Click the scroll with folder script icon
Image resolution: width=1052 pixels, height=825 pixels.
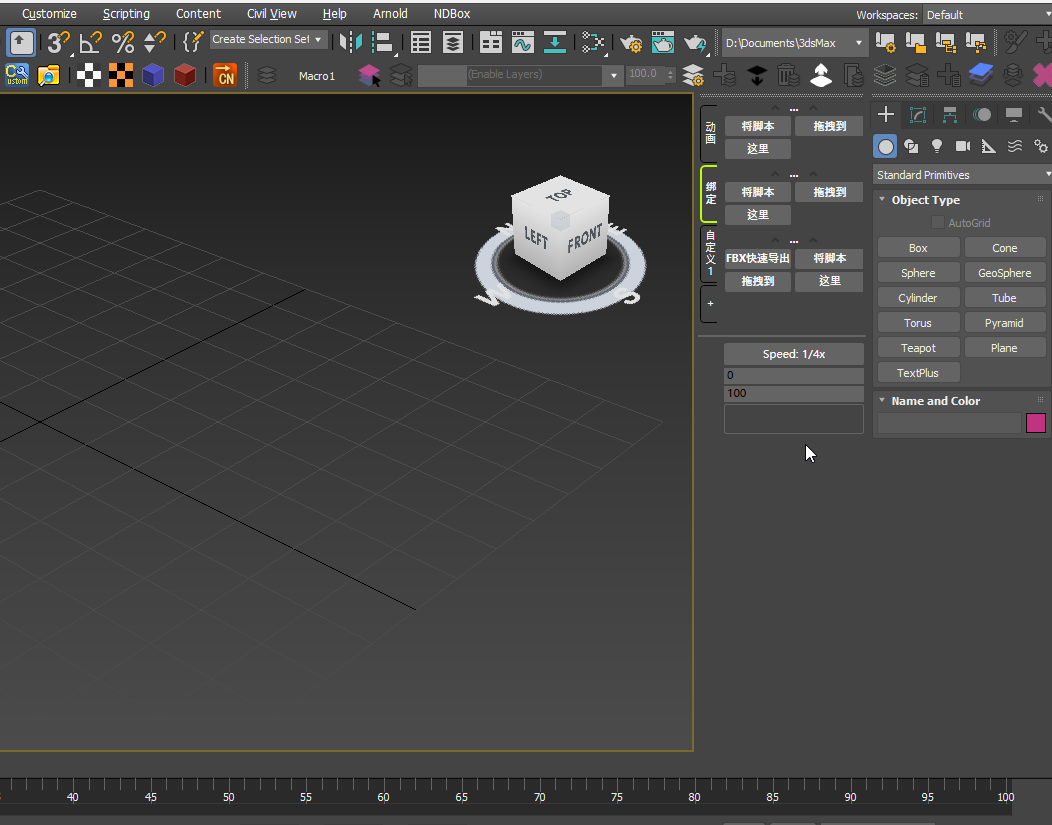click(x=916, y=42)
